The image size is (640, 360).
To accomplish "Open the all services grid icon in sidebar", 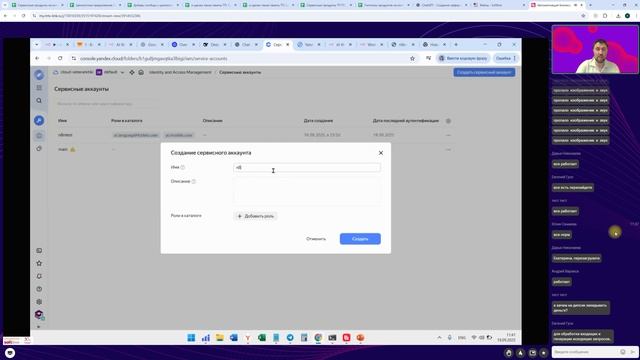I will 39,88.
